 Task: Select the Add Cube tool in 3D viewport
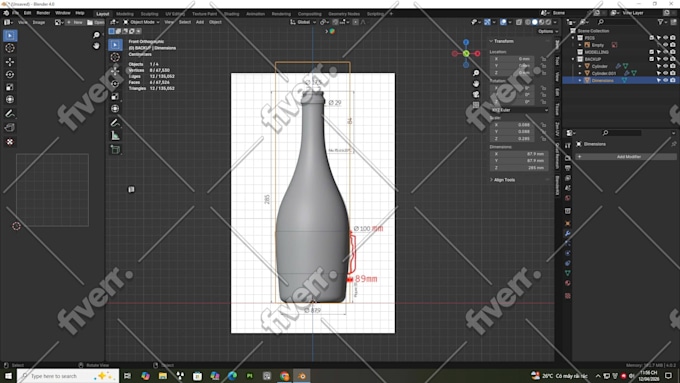(x=115, y=150)
